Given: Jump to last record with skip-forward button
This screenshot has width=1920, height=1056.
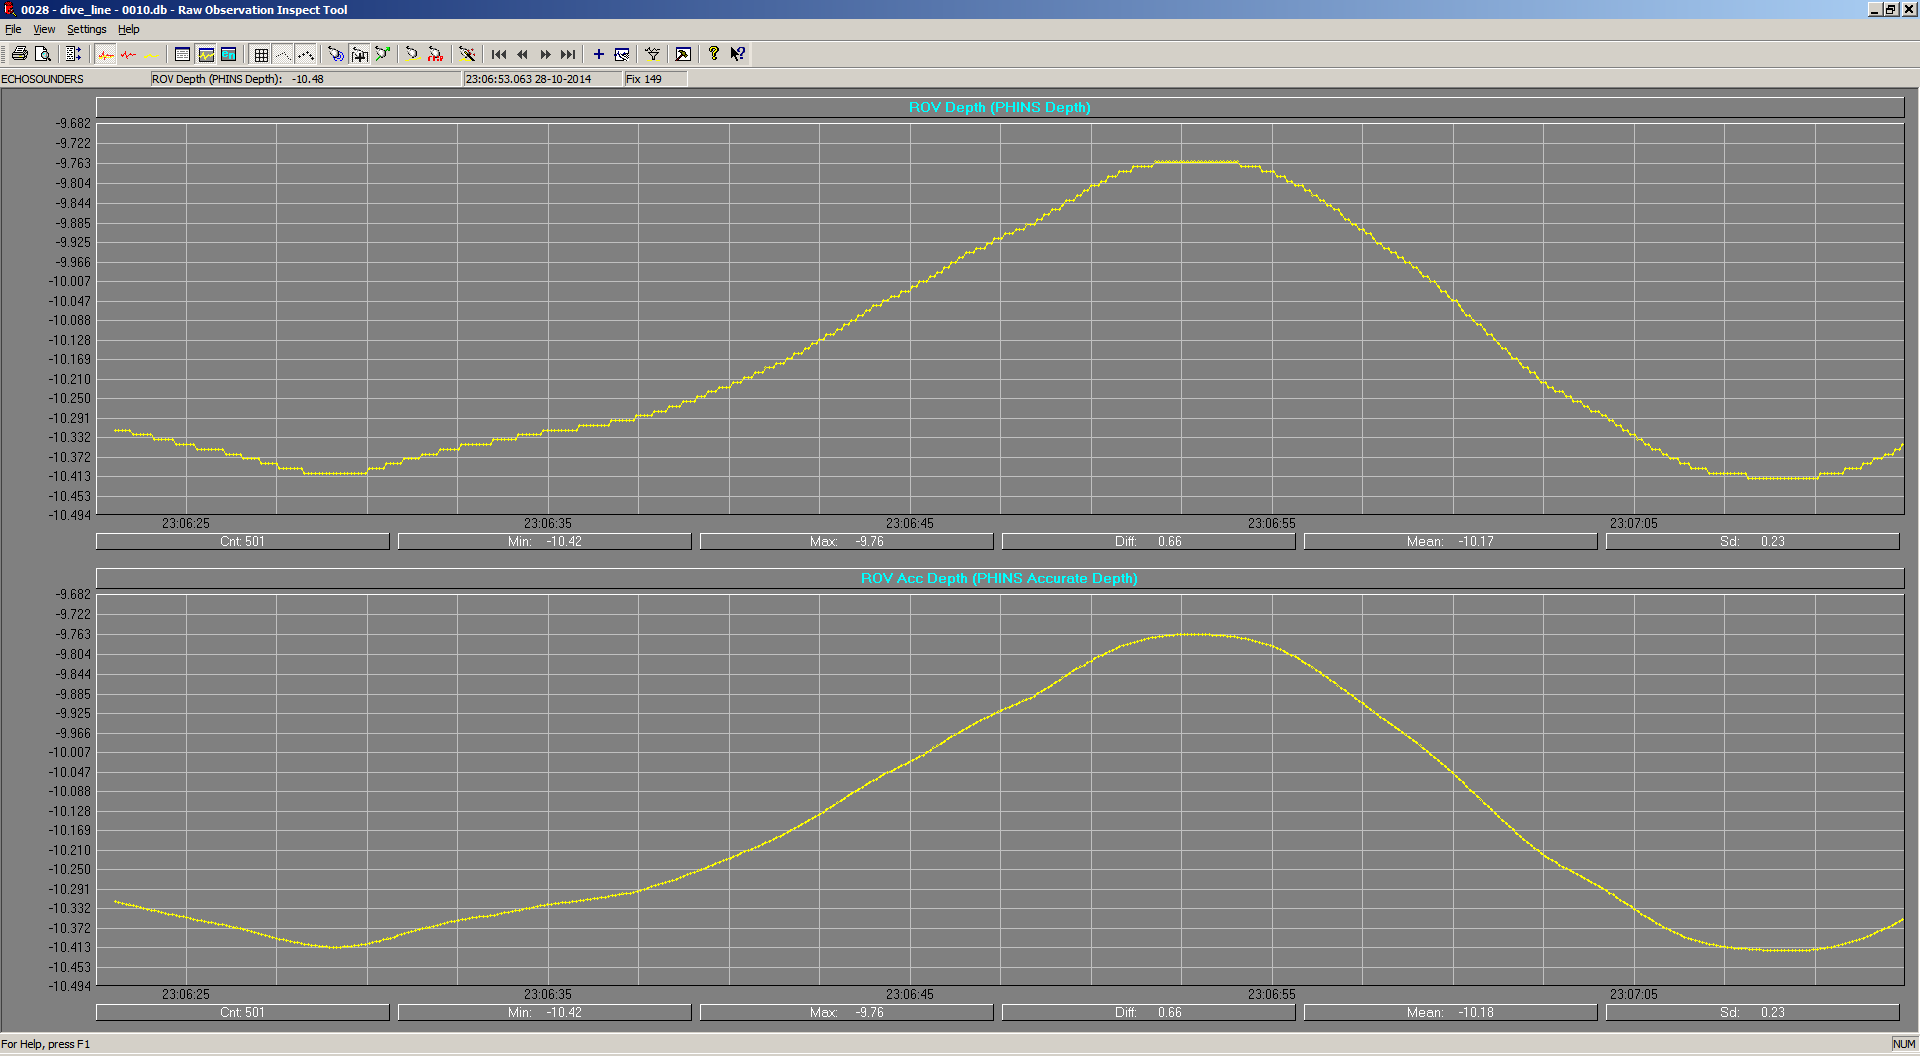Looking at the screenshot, I should (x=568, y=54).
